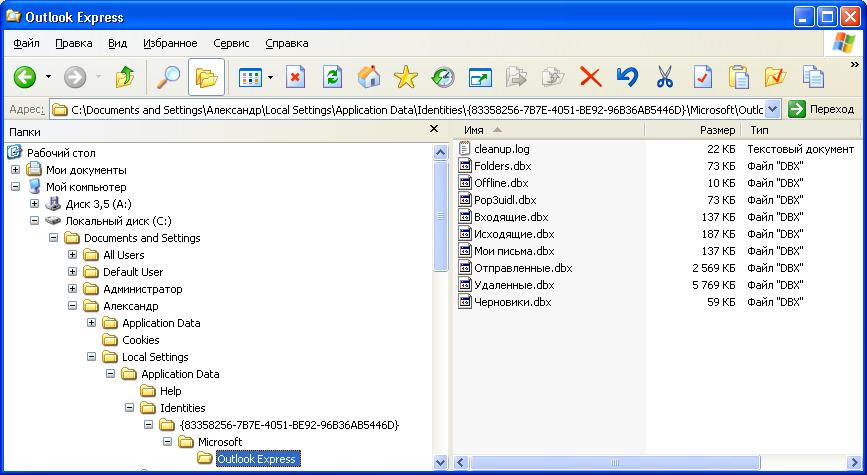867x475 pixels.
Task: Sort files by Тип column header
Action: coord(801,131)
